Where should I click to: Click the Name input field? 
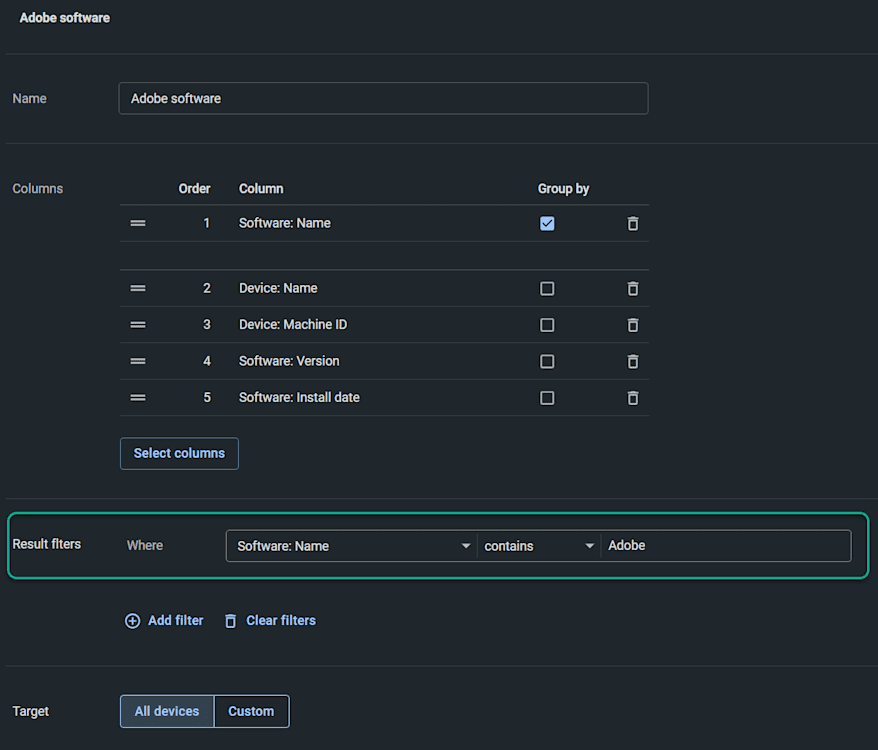click(384, 99)
